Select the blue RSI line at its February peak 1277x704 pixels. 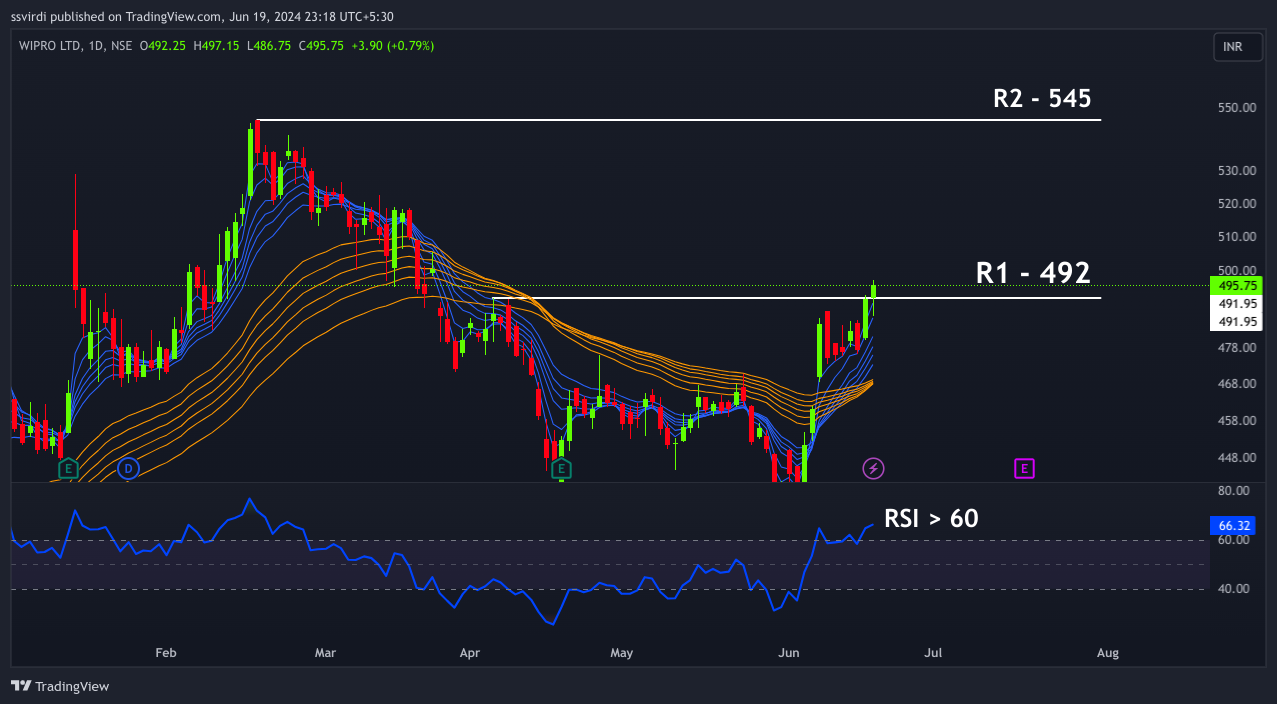point(249,499)
